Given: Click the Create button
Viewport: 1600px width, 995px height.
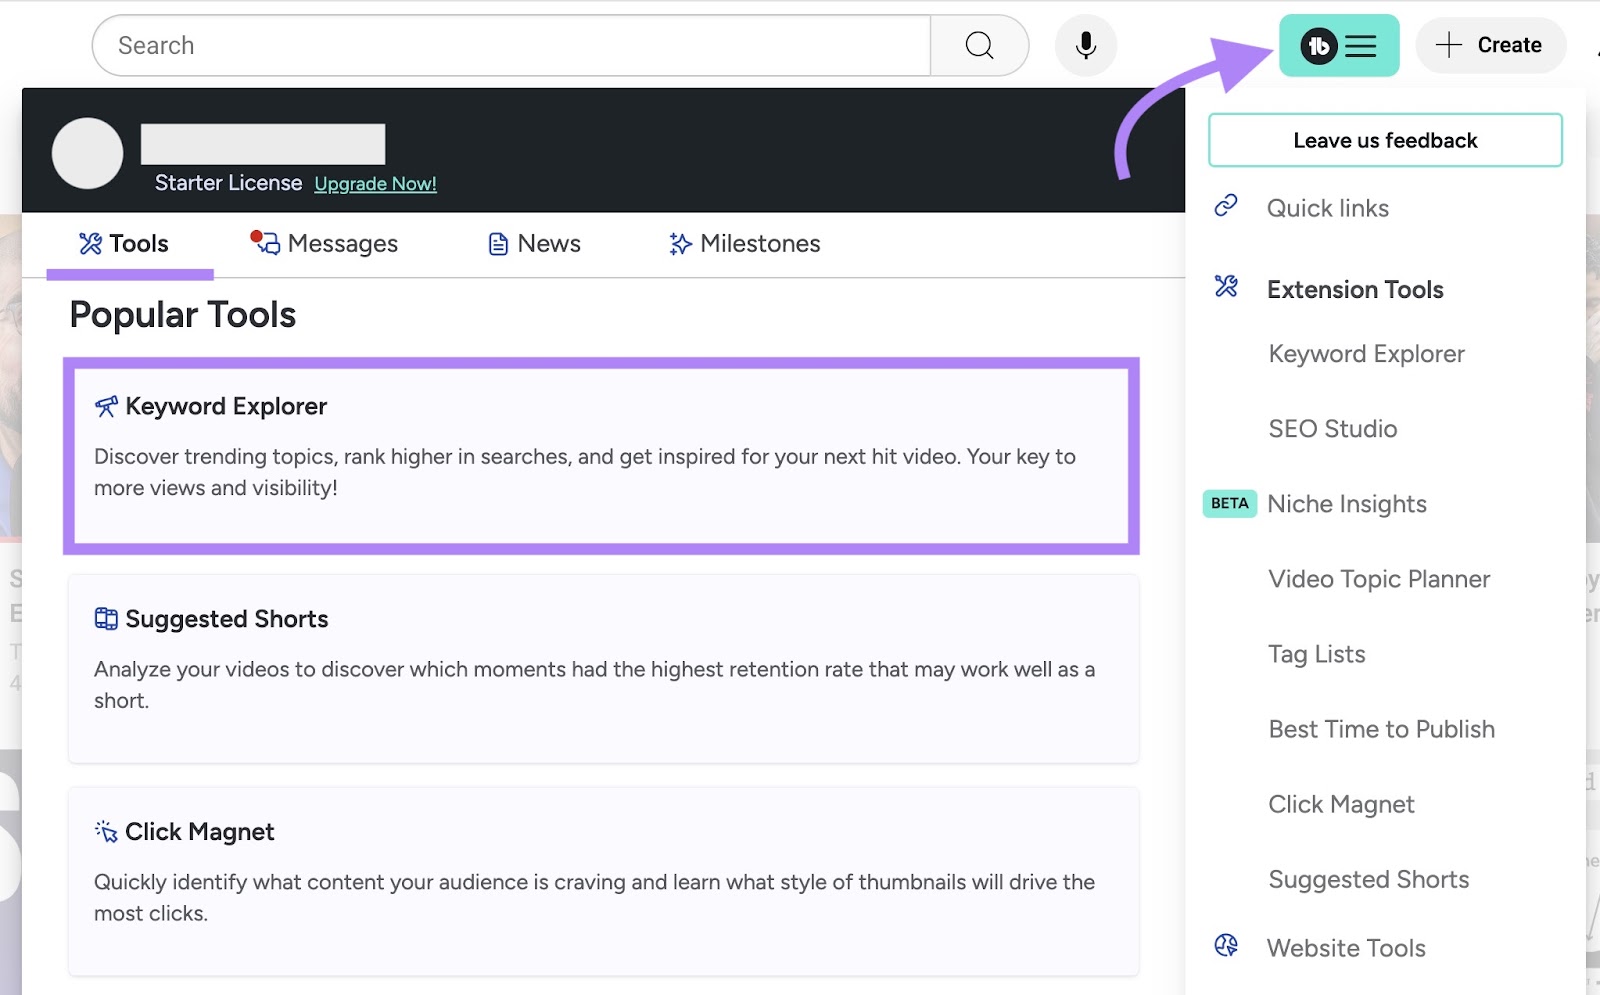Looking at the screenshot, I should point(1491,45).
